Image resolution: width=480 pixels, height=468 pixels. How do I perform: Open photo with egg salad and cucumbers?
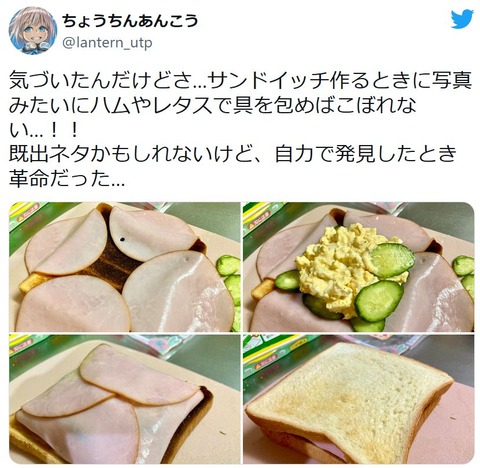coord(359,267)
